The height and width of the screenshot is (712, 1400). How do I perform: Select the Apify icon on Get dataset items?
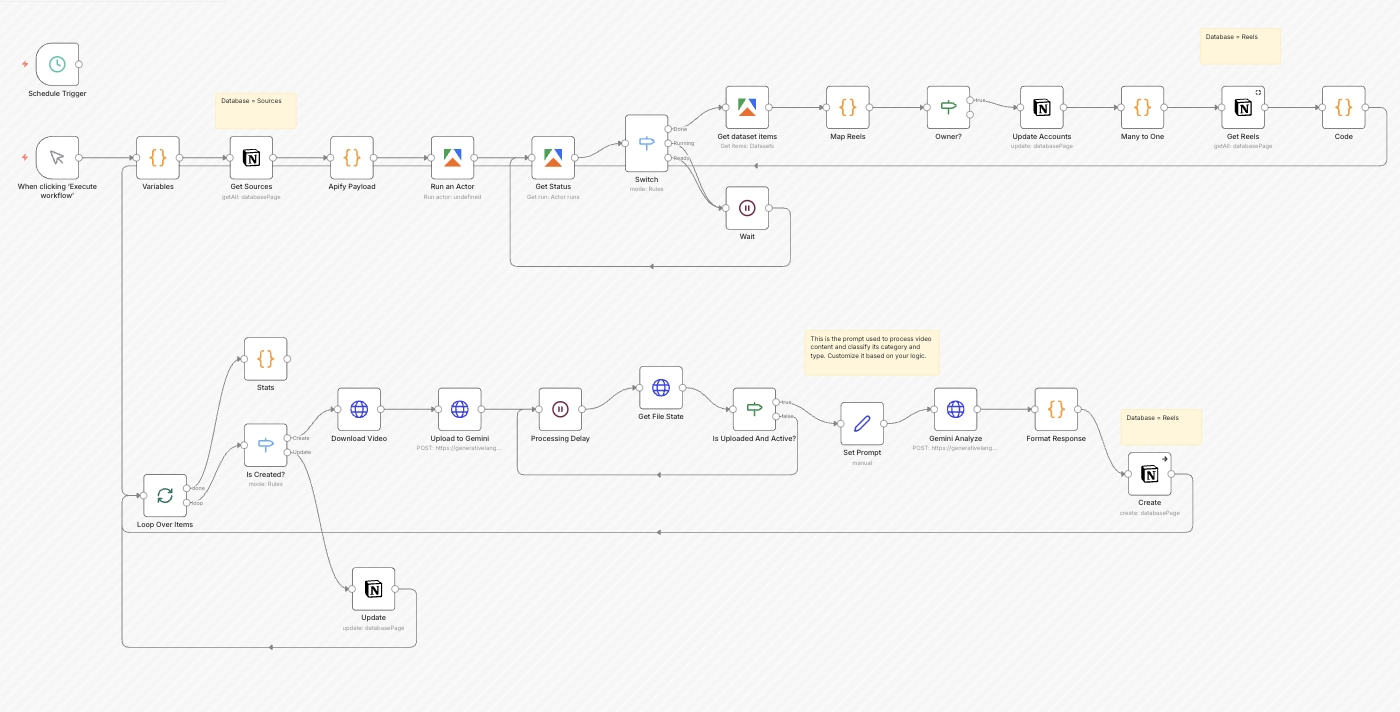pyautogui.click(x=747, y=107)
